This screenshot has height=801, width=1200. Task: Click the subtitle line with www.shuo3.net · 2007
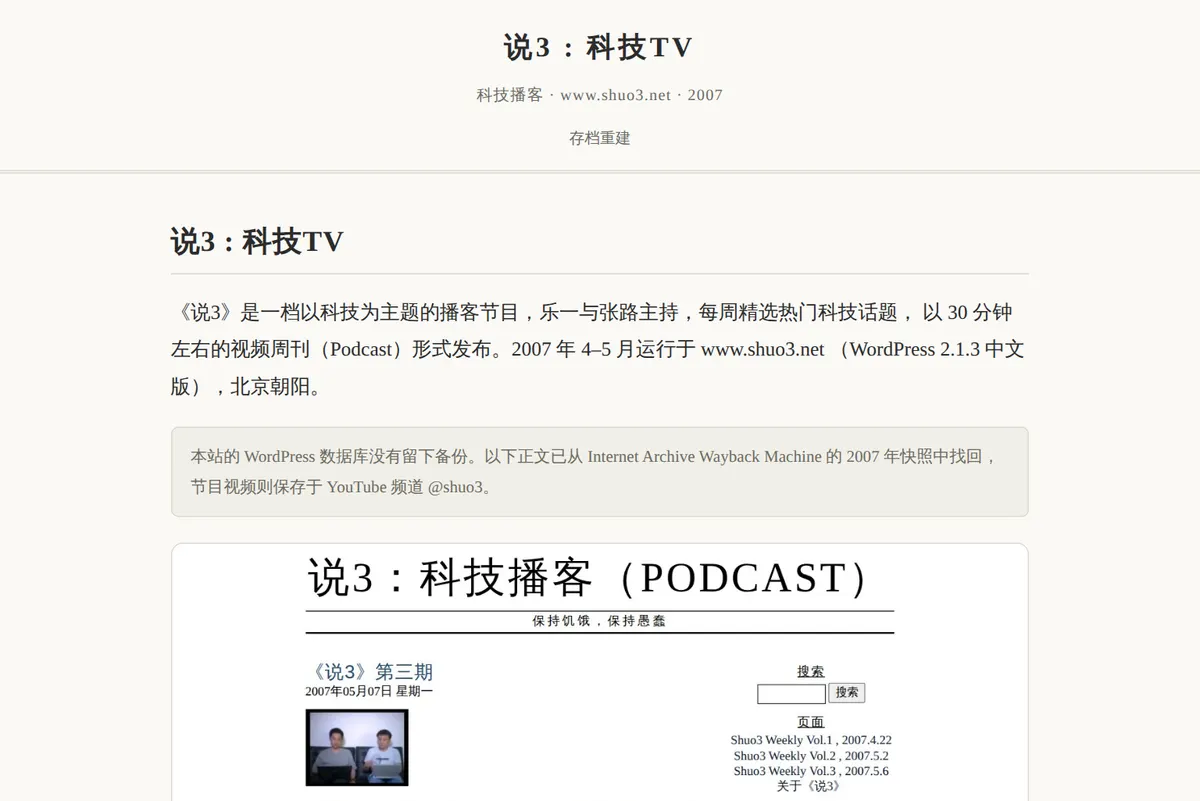click(x=600, y=95)
